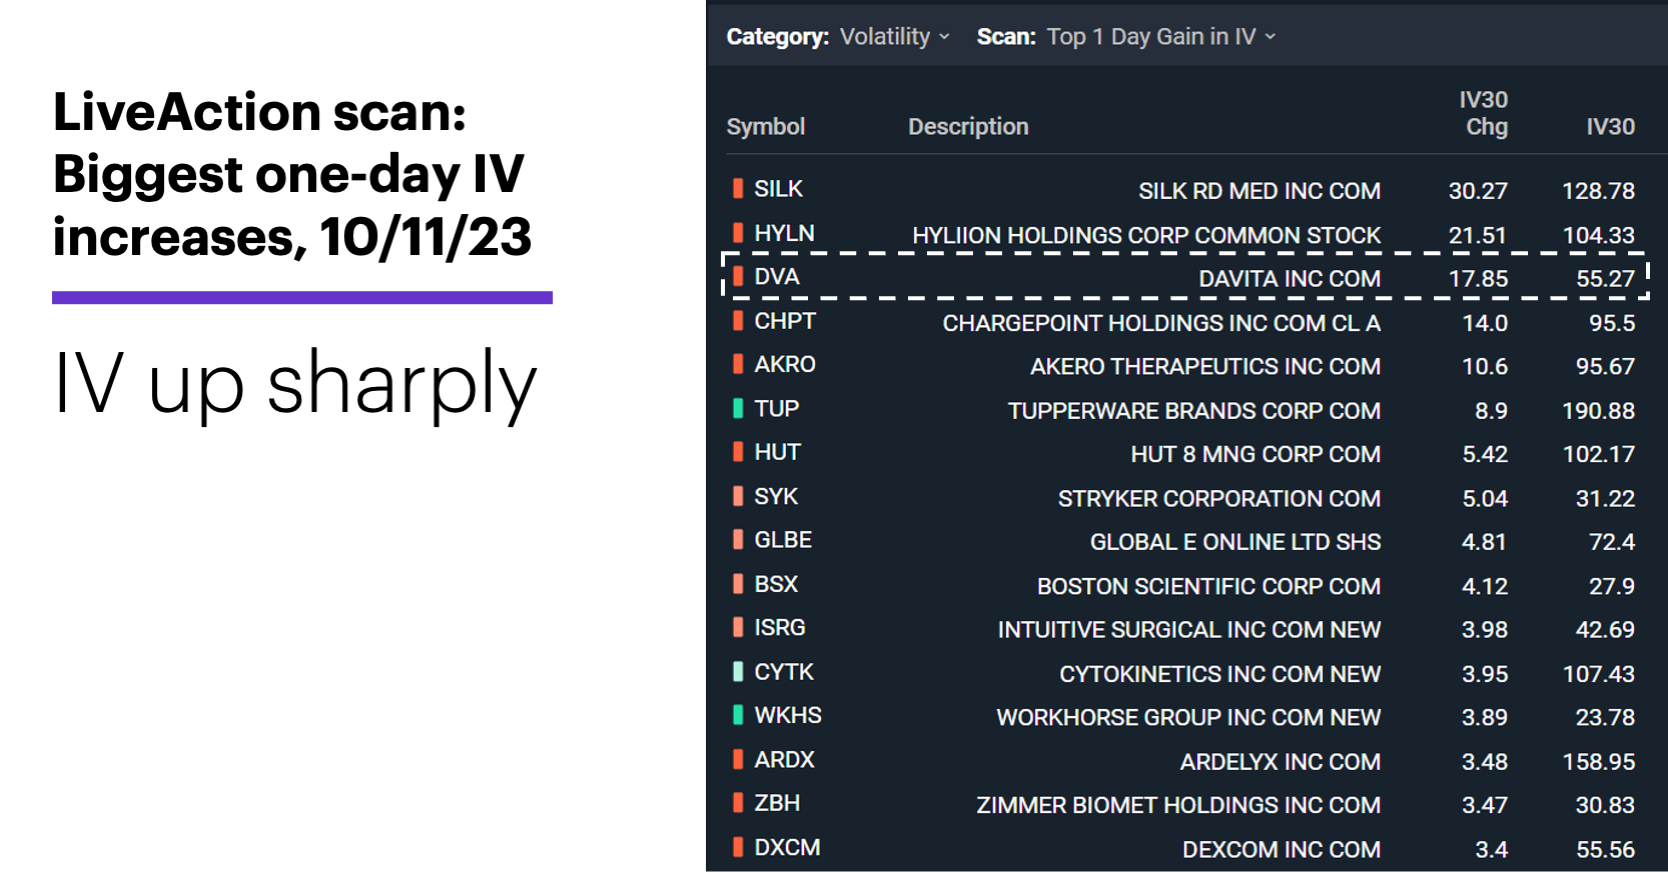Click the green indicator beside CYTK
Screen dimensions: 1668x872
click(x=738, y=671)
